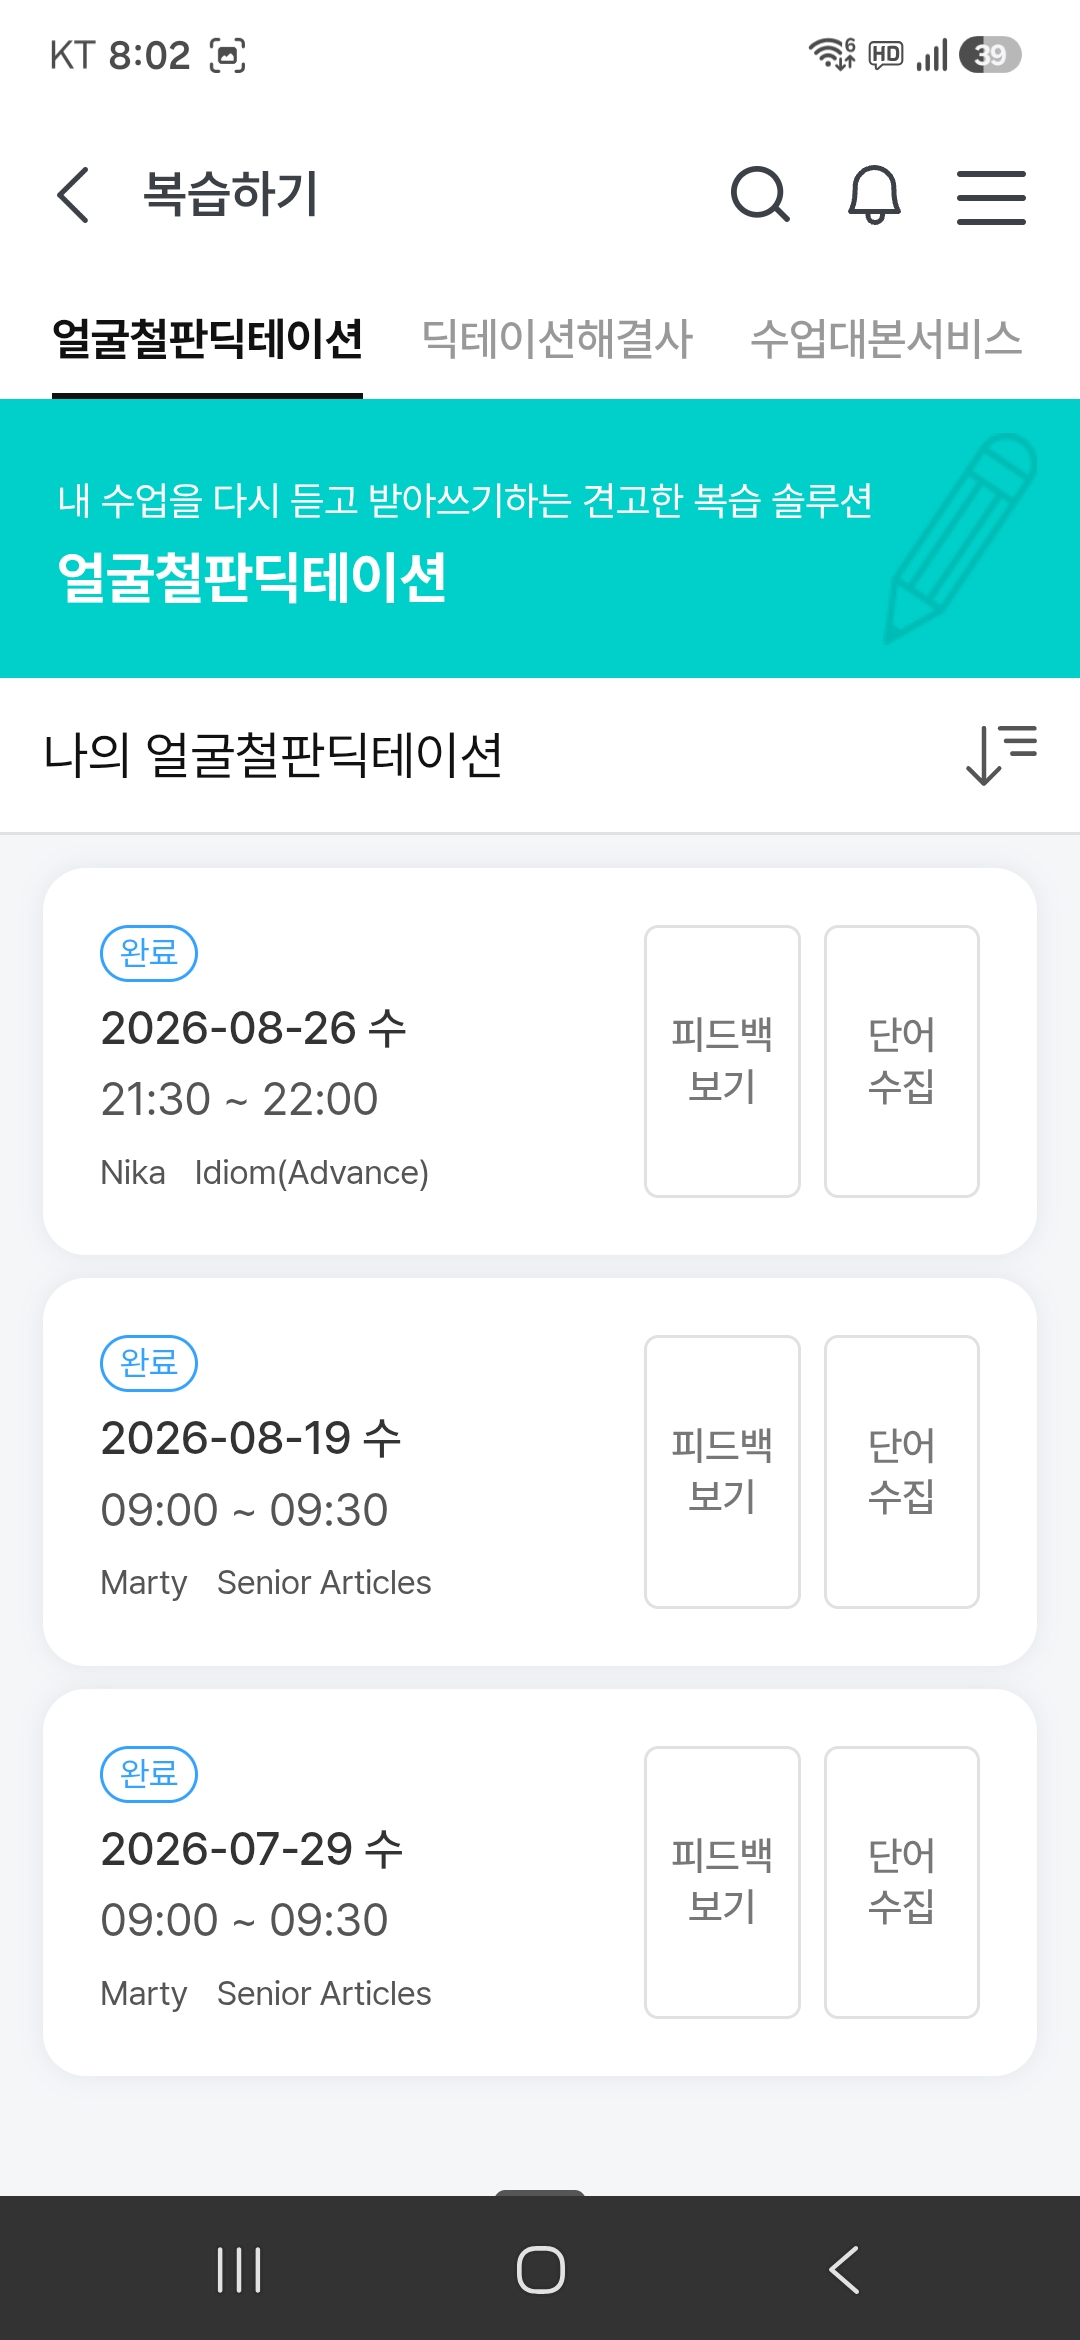
Task: Tap the back arrow beside 복습하기
Action: tap(73, 194)
